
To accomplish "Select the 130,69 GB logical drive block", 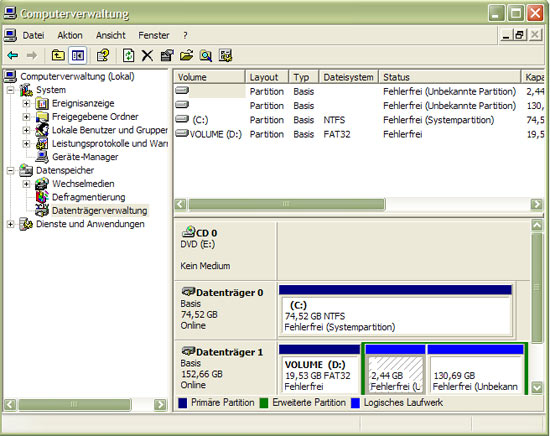I will click(x=476, y=370).
